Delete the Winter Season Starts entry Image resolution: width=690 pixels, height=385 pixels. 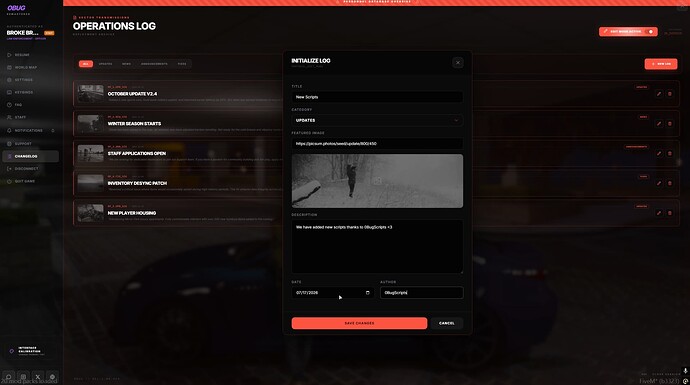670,124
